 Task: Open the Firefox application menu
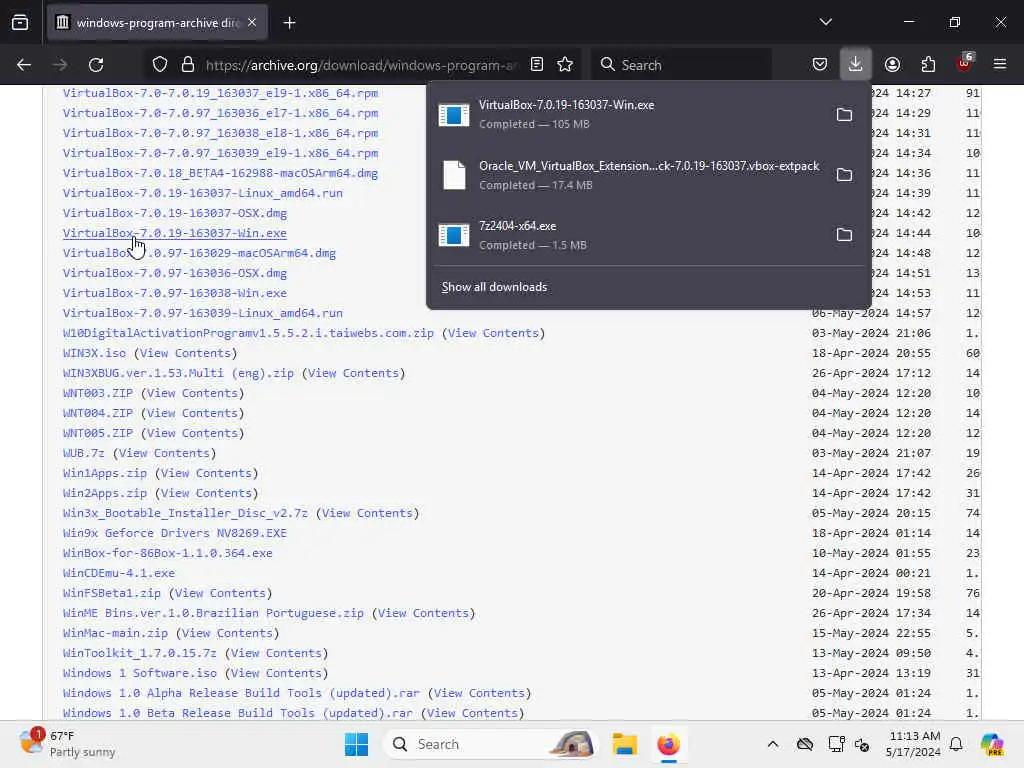(1000, 64)
